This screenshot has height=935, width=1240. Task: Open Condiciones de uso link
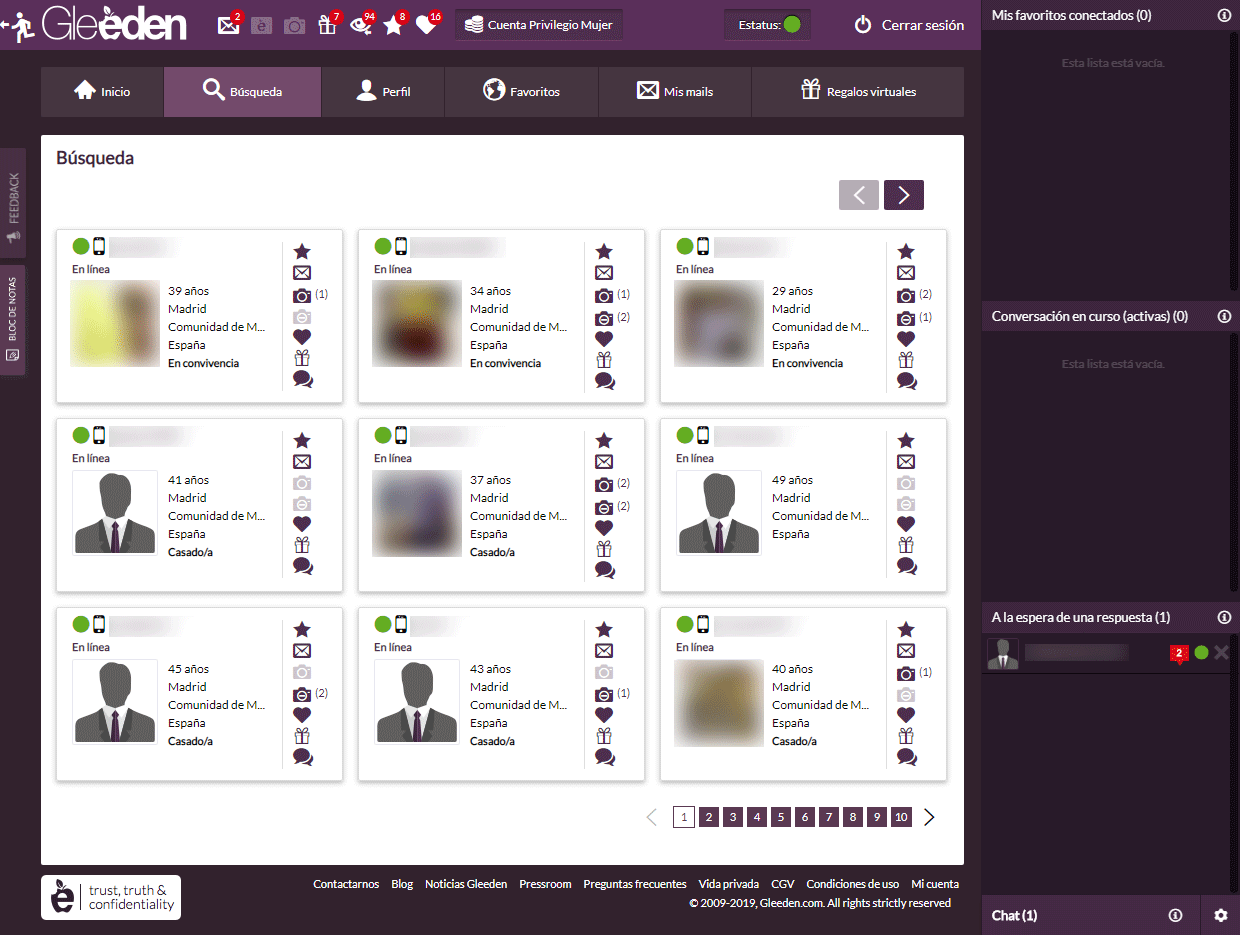click(x=853, y=884)
